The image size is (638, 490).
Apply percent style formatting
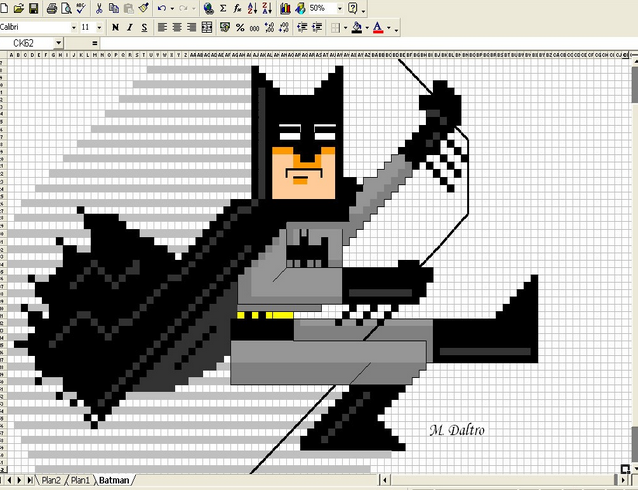pyautogui.click(x=240, y=27)
